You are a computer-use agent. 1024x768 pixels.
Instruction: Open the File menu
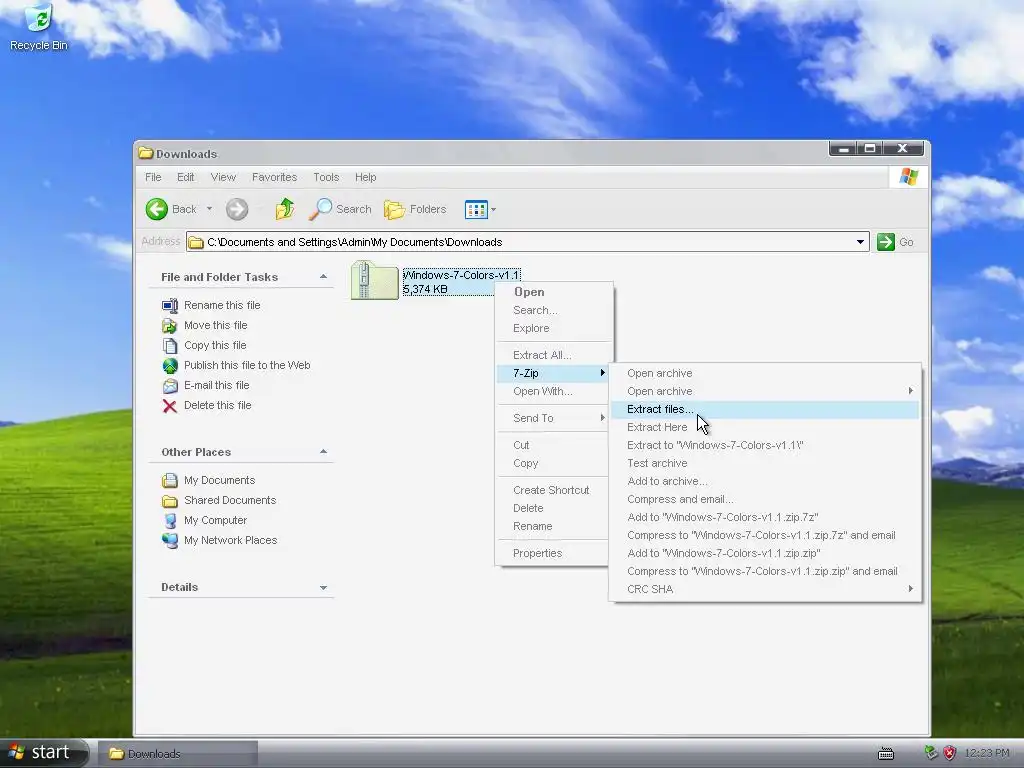[153, 177]
